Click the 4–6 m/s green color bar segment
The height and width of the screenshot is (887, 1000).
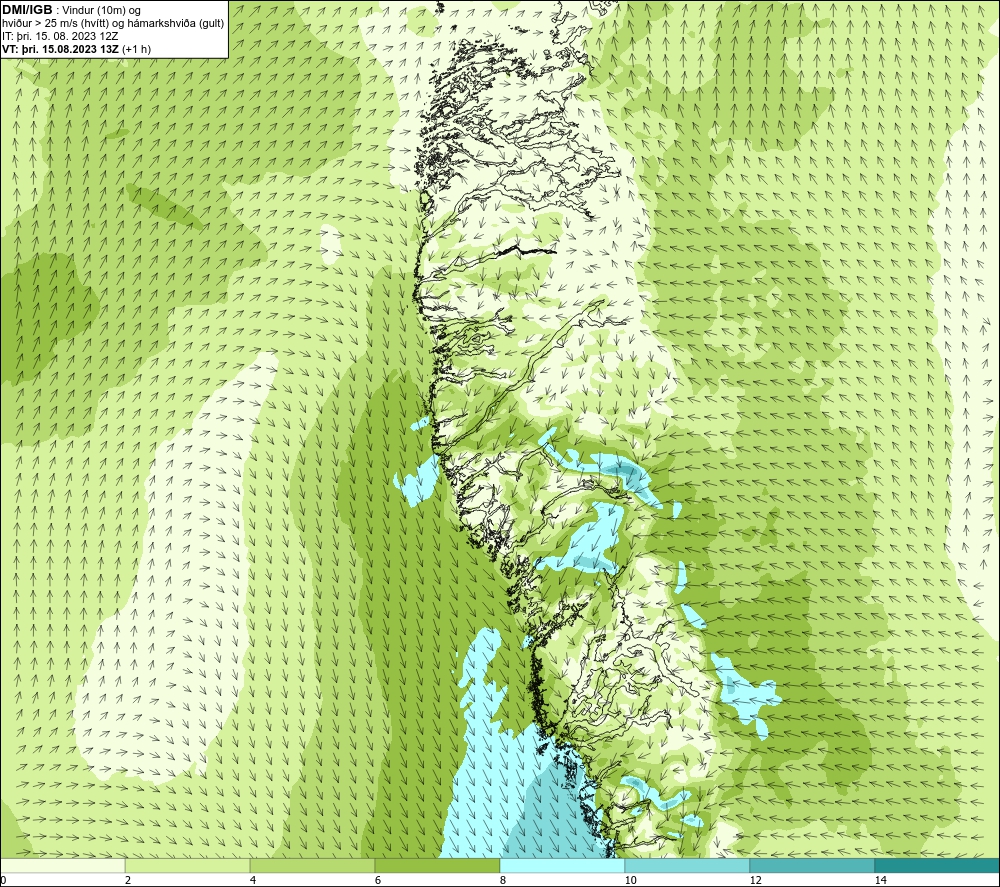(312, 865)
